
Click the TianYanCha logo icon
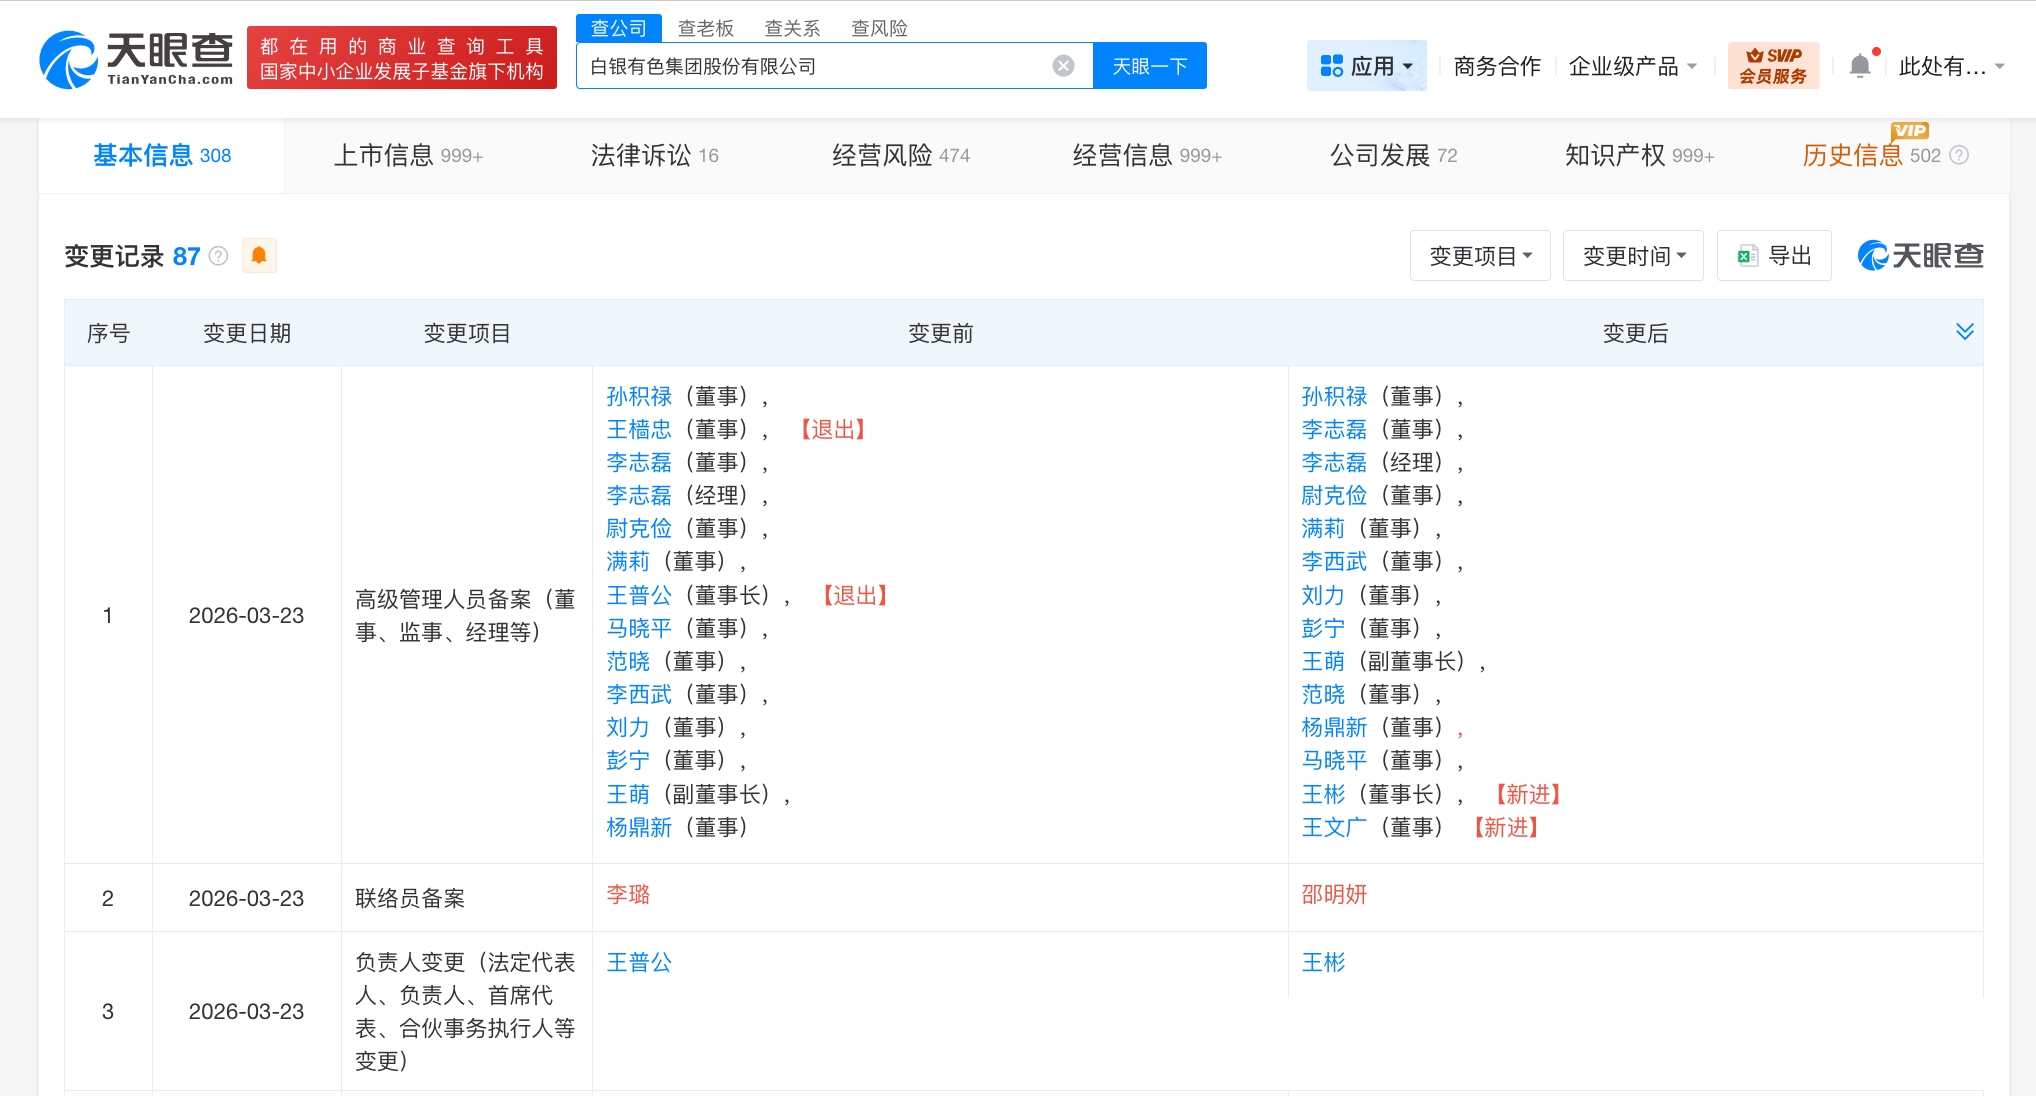[x=68, y=60]
